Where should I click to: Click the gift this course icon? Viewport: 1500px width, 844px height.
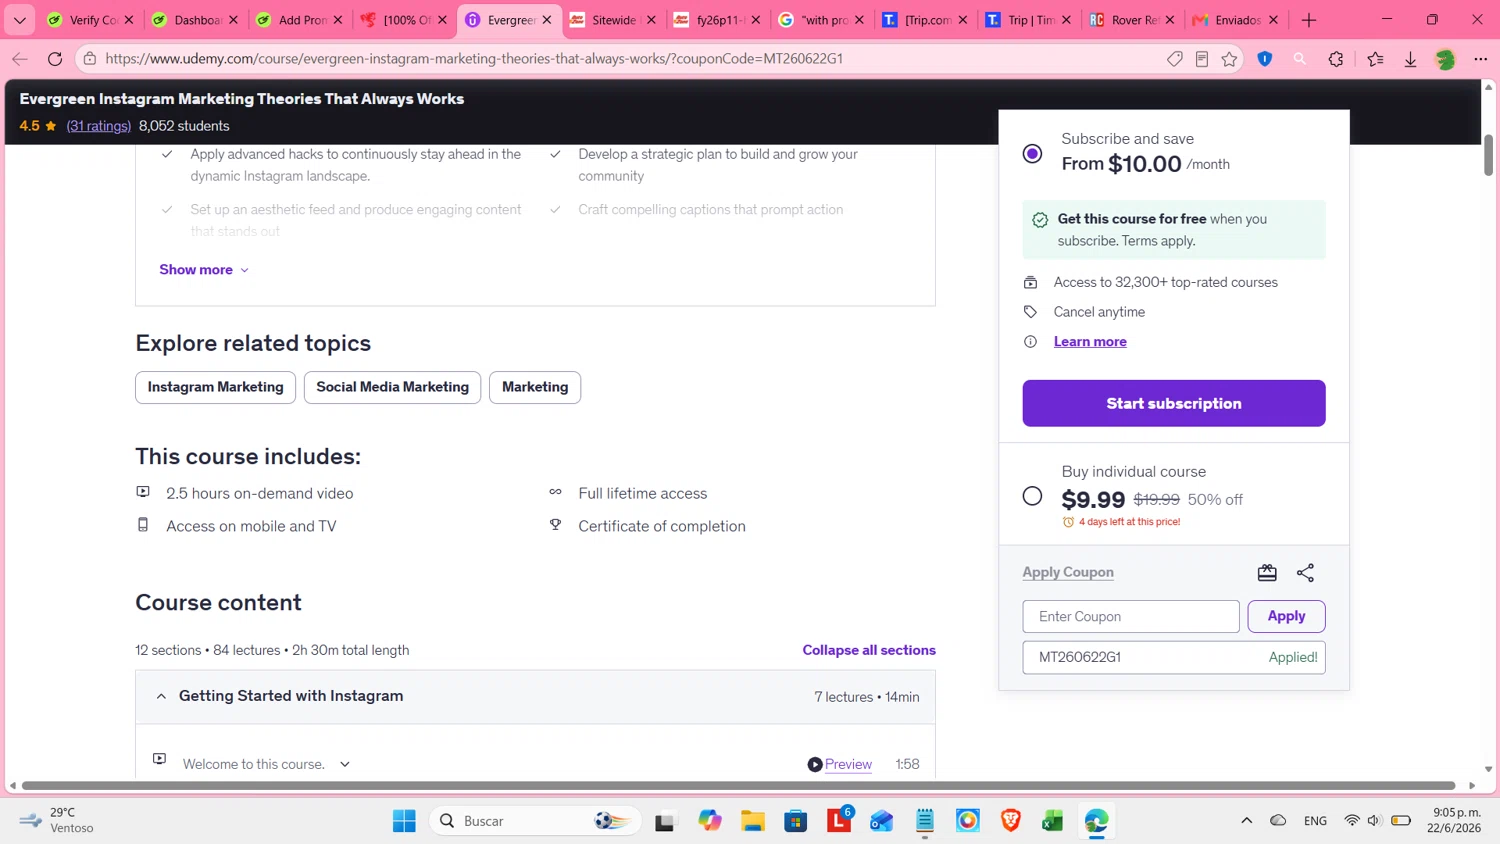[x=1267, y=573]
